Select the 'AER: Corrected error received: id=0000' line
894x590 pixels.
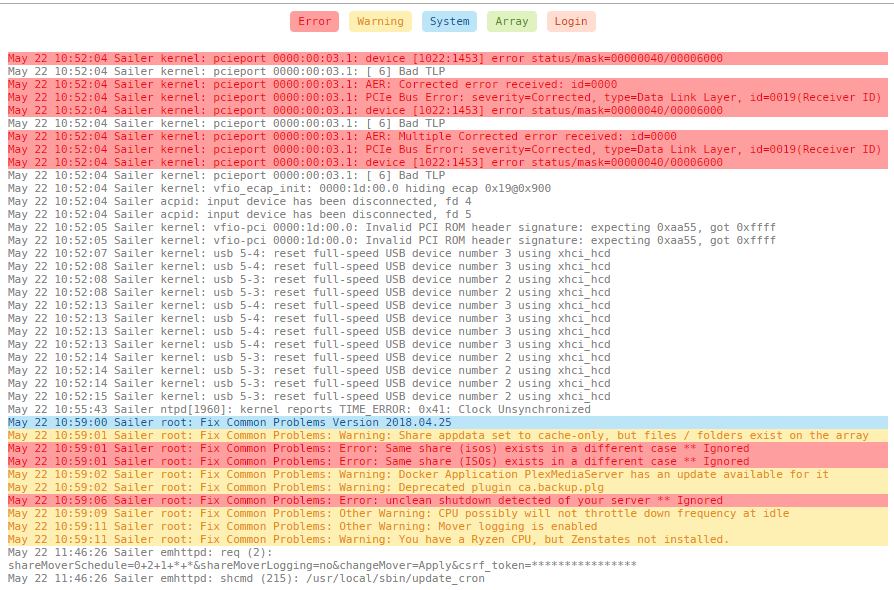click(448, 84)
